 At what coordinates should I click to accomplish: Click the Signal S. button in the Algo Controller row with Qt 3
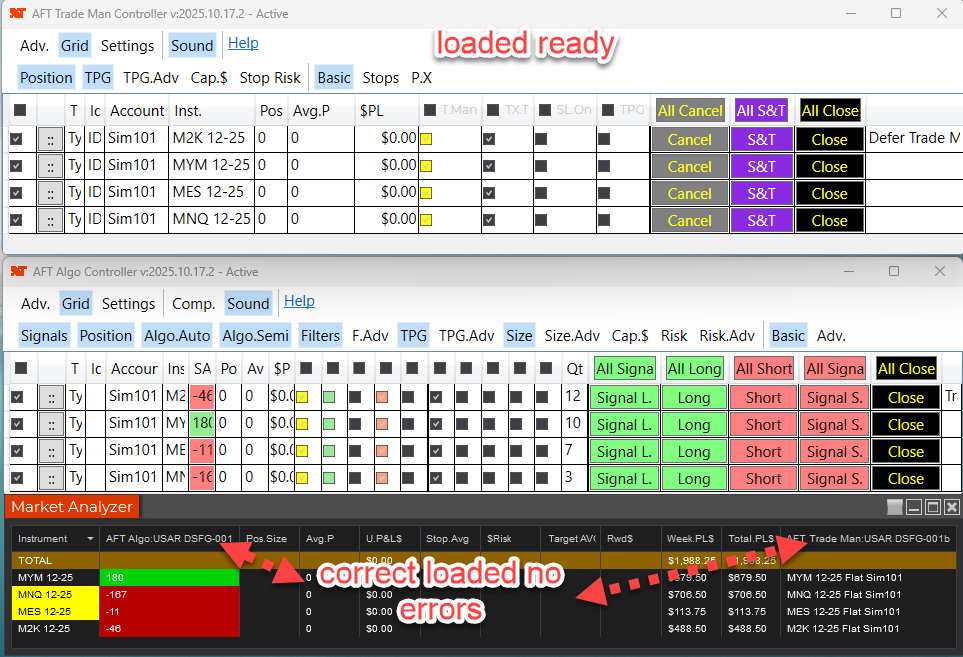pyautogui.click(x=834, y=478)
